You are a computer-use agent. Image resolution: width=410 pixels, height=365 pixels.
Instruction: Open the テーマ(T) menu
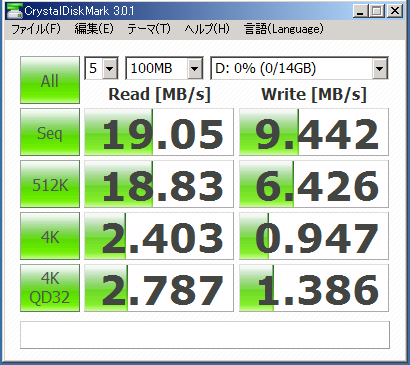[x=149, y=29]
